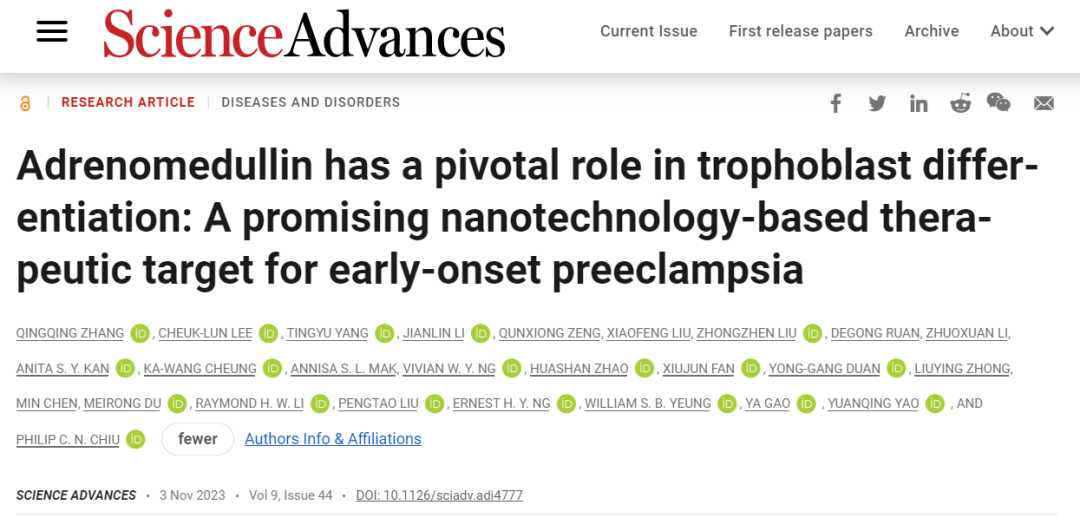The height and width of the screenshot is (518, 1080).
Task: Click the orange open access icon
Action: [25, 103]
